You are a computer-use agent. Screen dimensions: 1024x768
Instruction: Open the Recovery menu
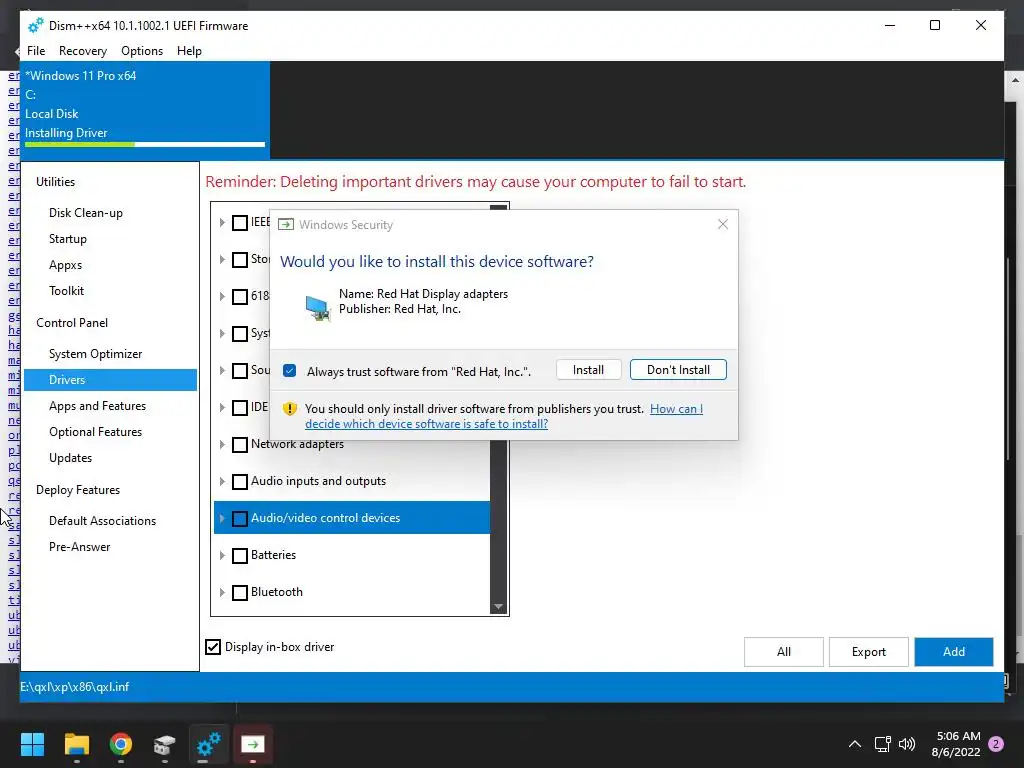point(82,51)
